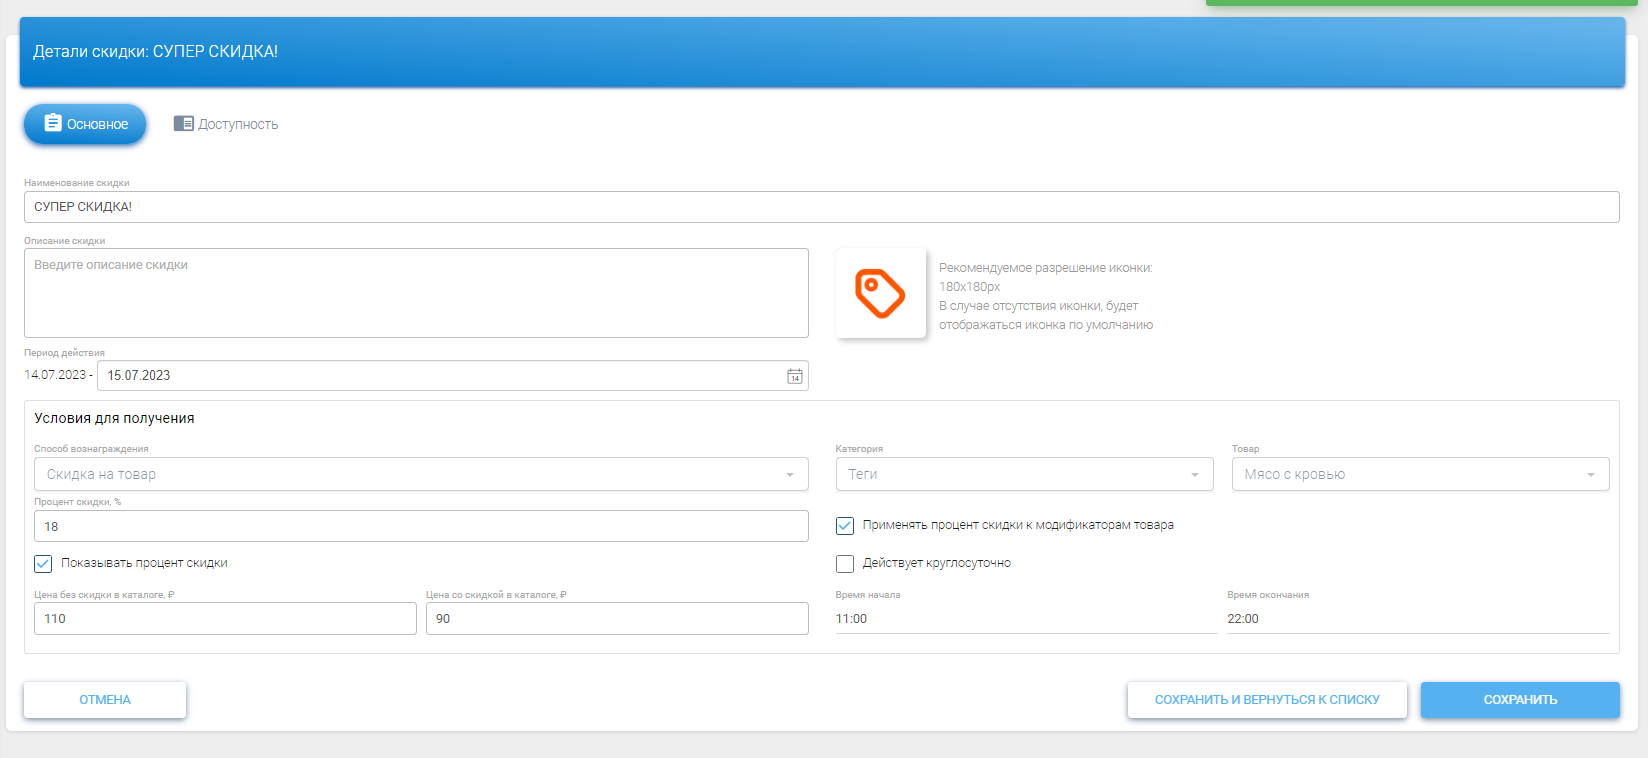This screenshot has width=1648, height=758.
Task: Click the 'Цена со скидкой в каталоге' field
Action: click(616, 619)
